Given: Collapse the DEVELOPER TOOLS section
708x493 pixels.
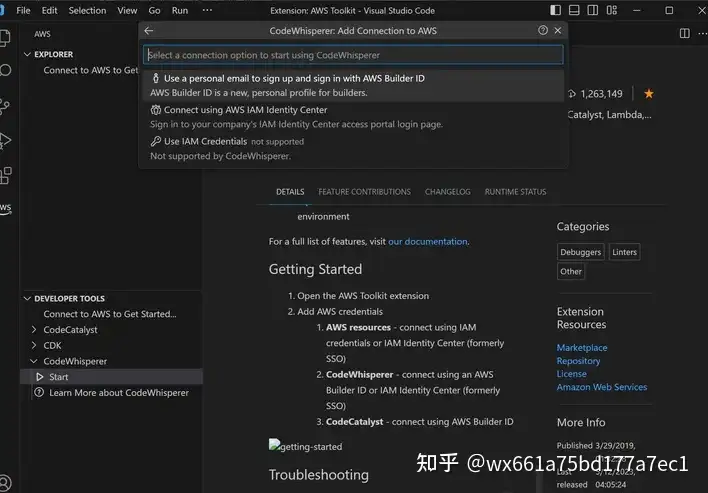Looking at the screenshot, I should tap(28, 298).
